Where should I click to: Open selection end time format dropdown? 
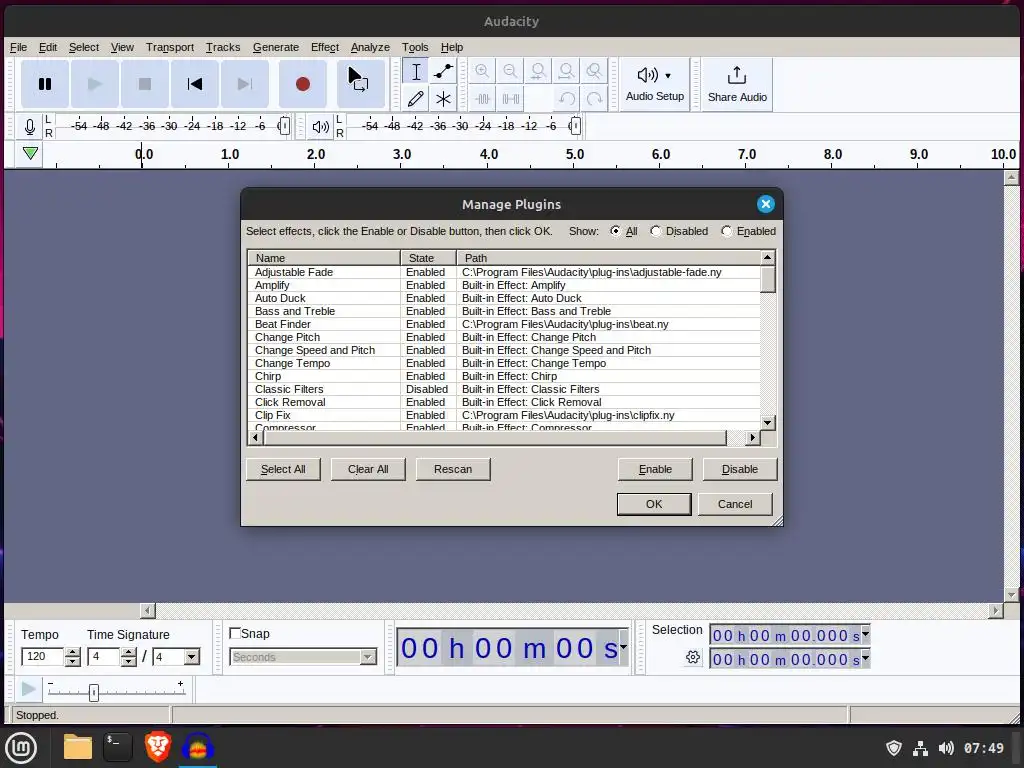(x=865, y=658)
